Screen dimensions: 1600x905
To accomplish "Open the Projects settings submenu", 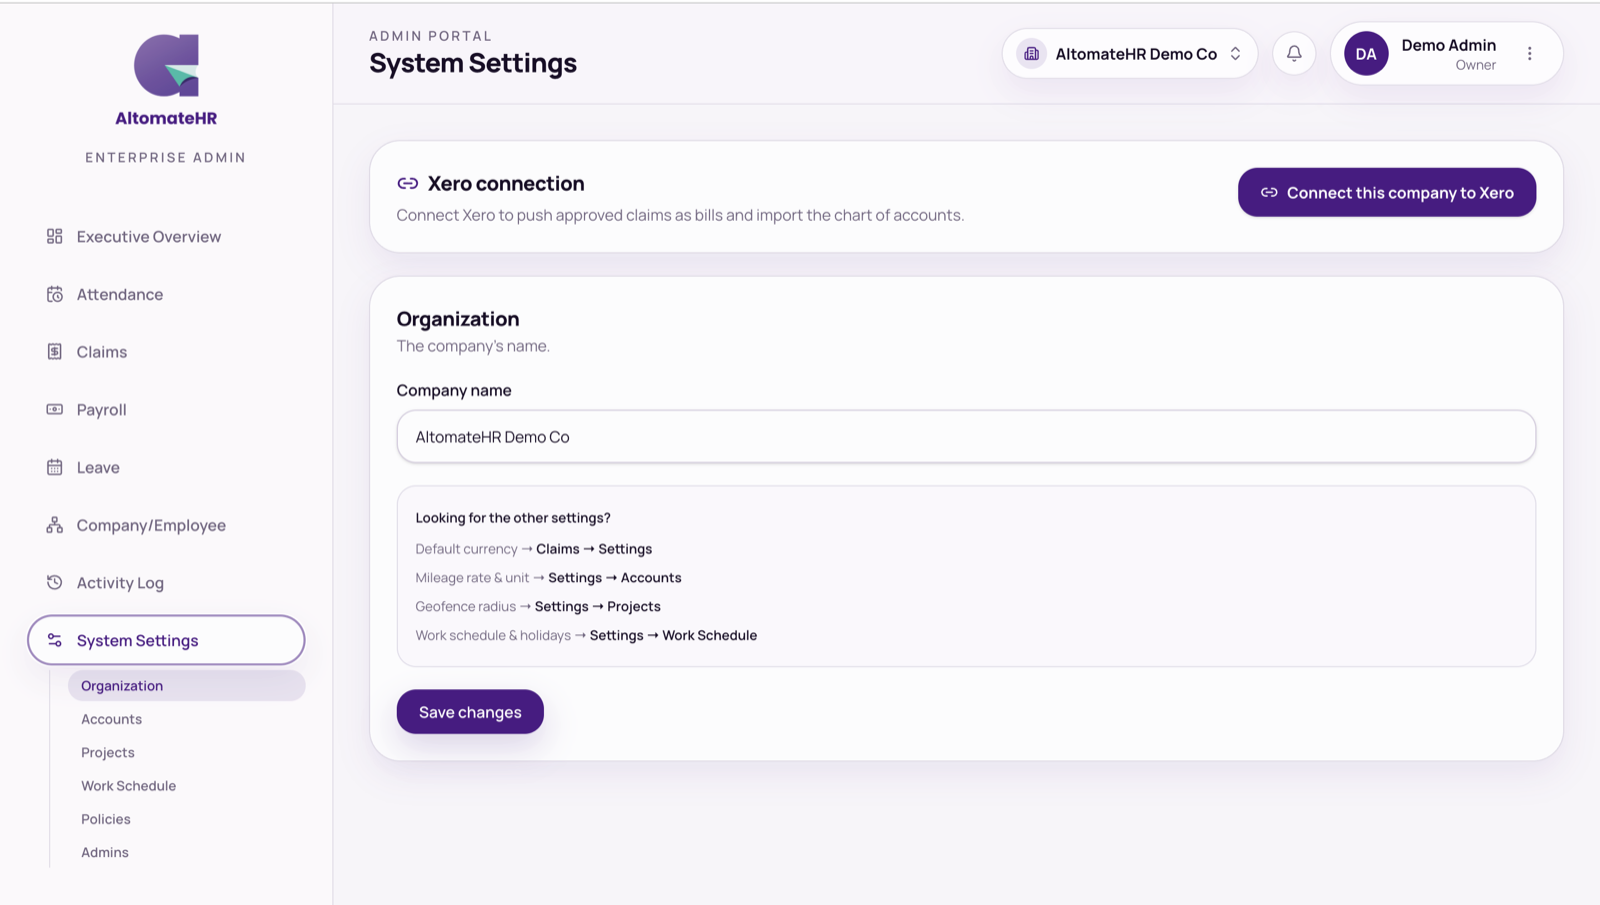I will (x=186, y=752).
